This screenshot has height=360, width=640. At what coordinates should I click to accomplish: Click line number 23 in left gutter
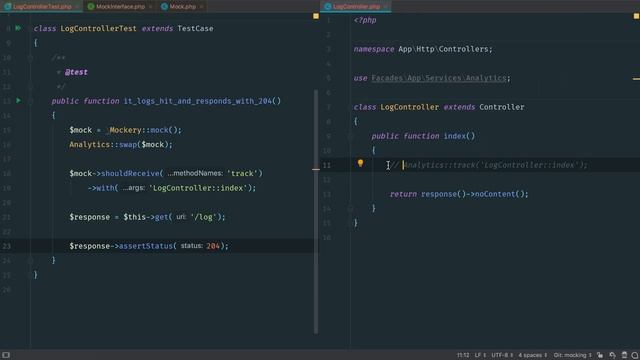[x=7, y=246]
